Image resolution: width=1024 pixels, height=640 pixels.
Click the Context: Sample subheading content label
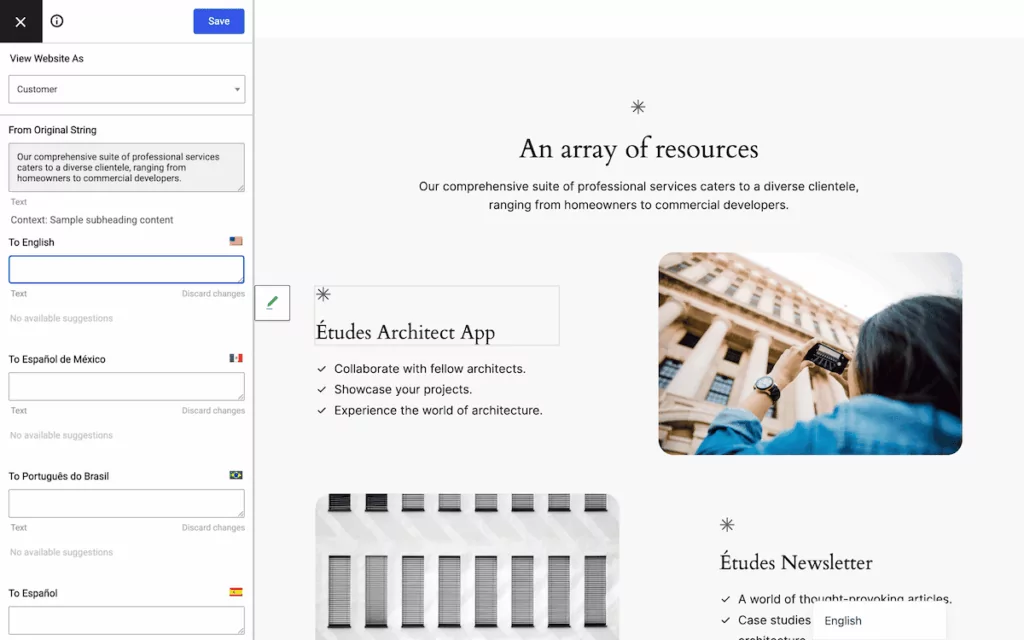pos(91,220)
